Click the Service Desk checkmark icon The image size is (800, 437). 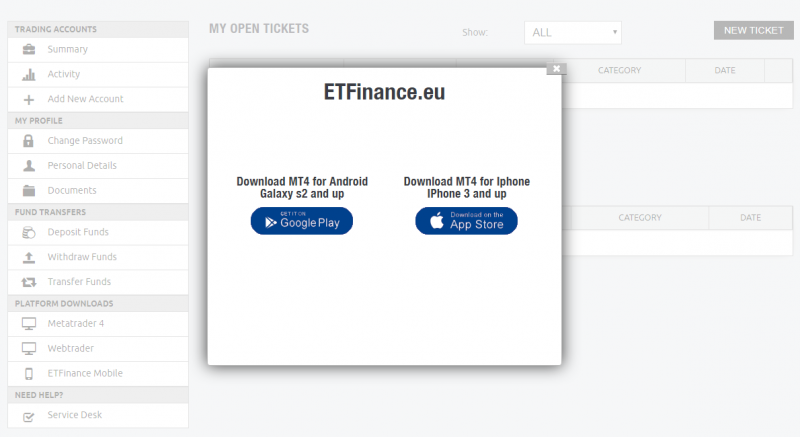(x=29, y=417)
